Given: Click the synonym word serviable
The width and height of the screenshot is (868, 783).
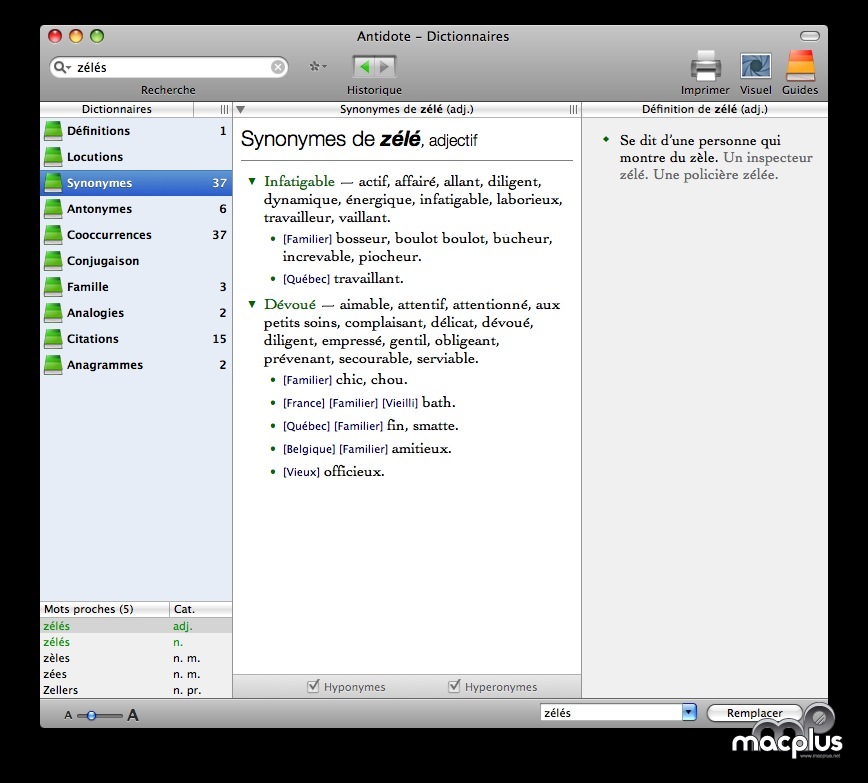Looking at the screenshot, I should point(445,359).
